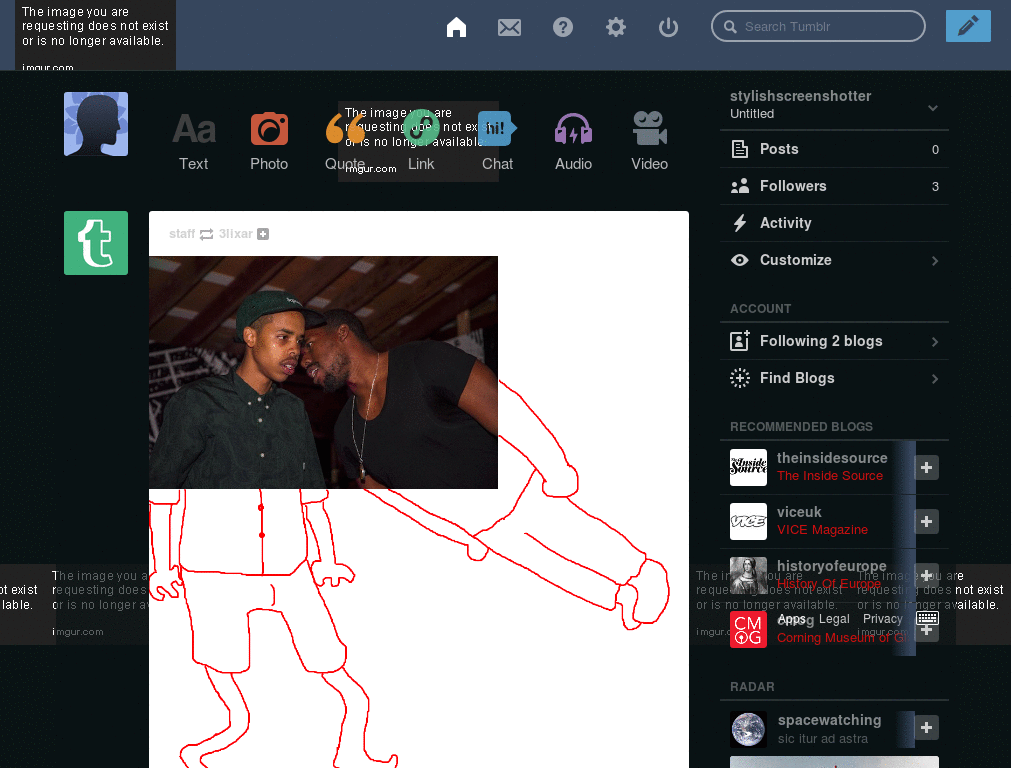
Task: Go to the Tumblr home dashboard icon
Action: tap(456, 27)
